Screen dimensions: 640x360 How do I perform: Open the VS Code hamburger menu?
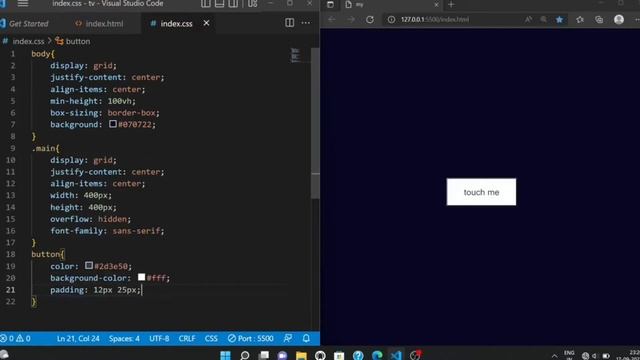coord(23,4)
